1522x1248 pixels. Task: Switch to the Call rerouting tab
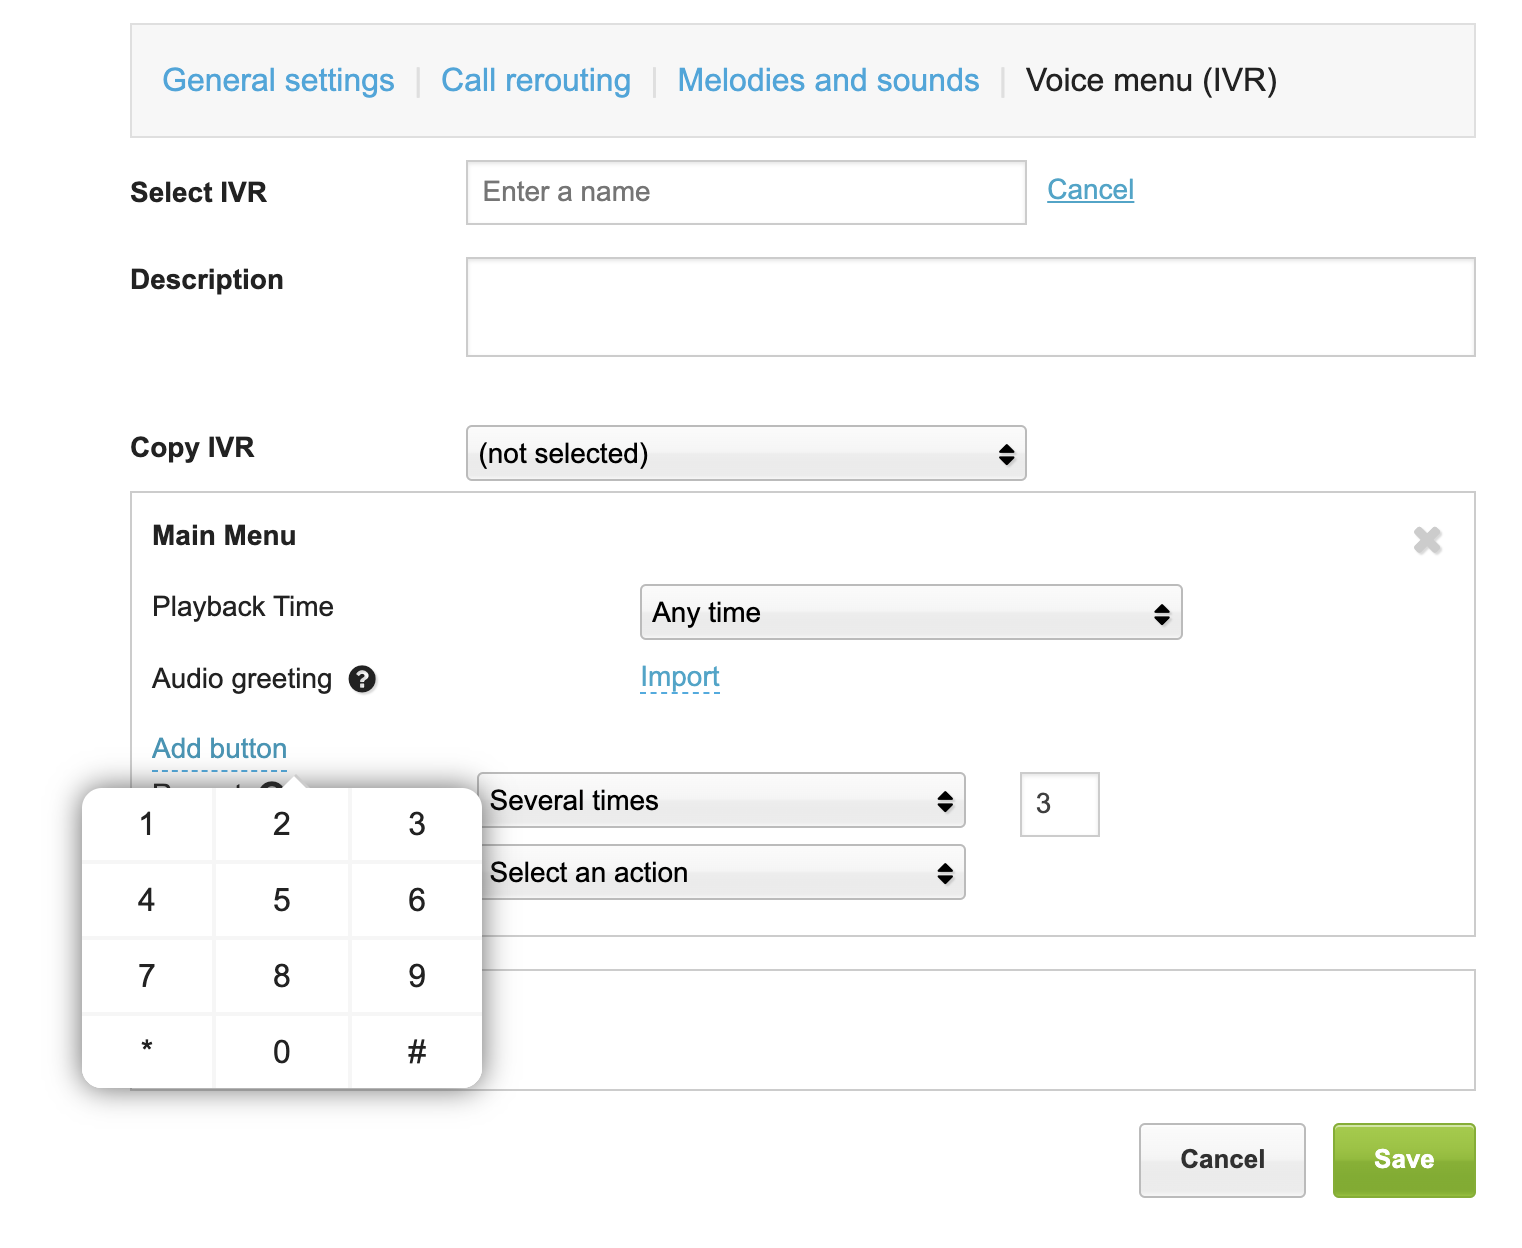536,80
